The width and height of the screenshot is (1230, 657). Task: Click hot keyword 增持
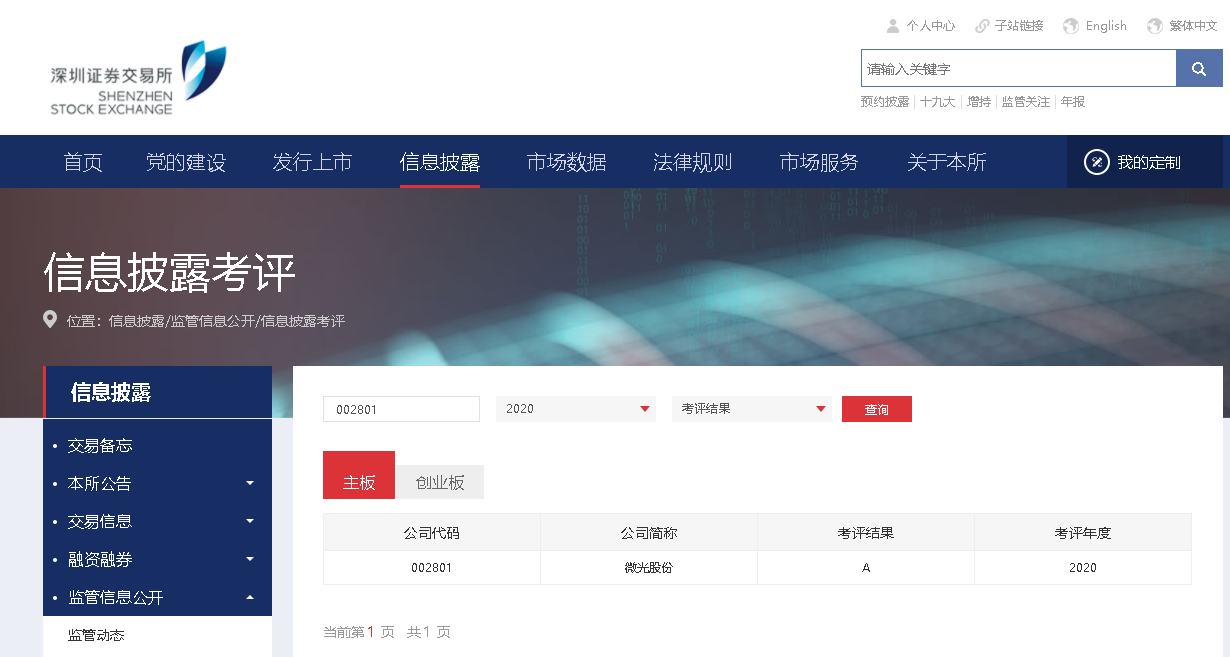(979, 102)
